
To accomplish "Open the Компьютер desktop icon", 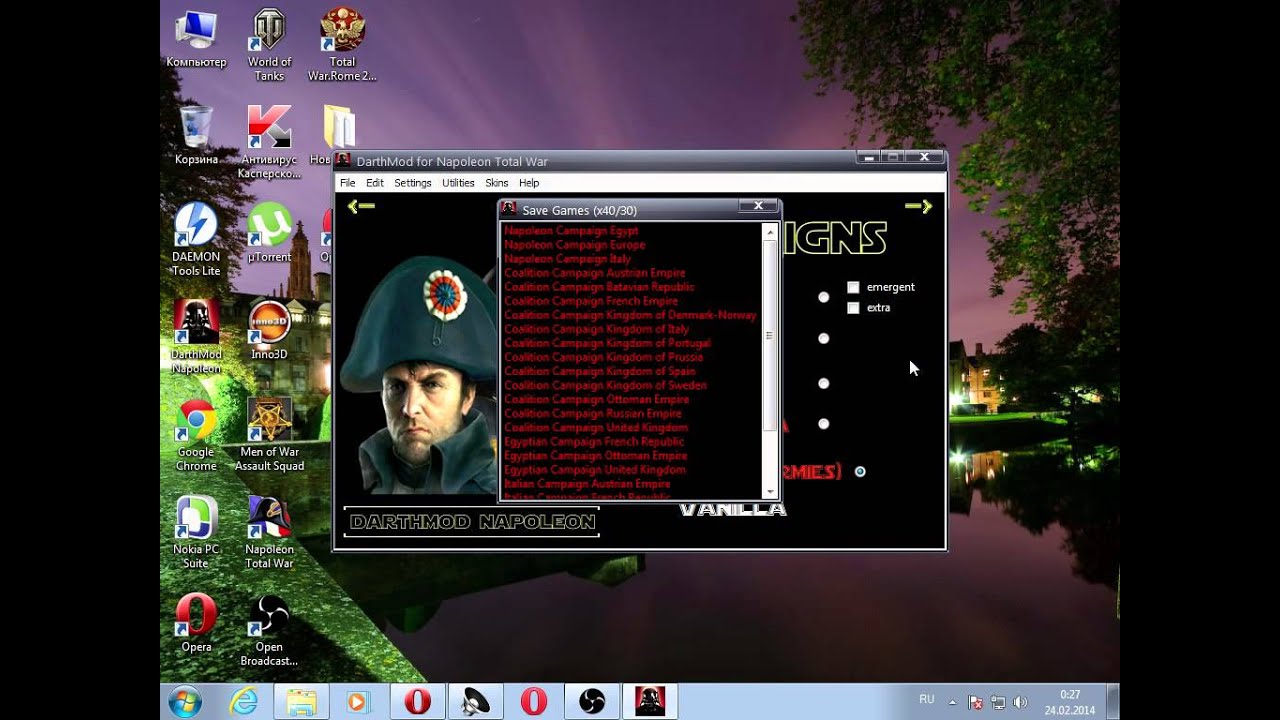I will 196,38.
